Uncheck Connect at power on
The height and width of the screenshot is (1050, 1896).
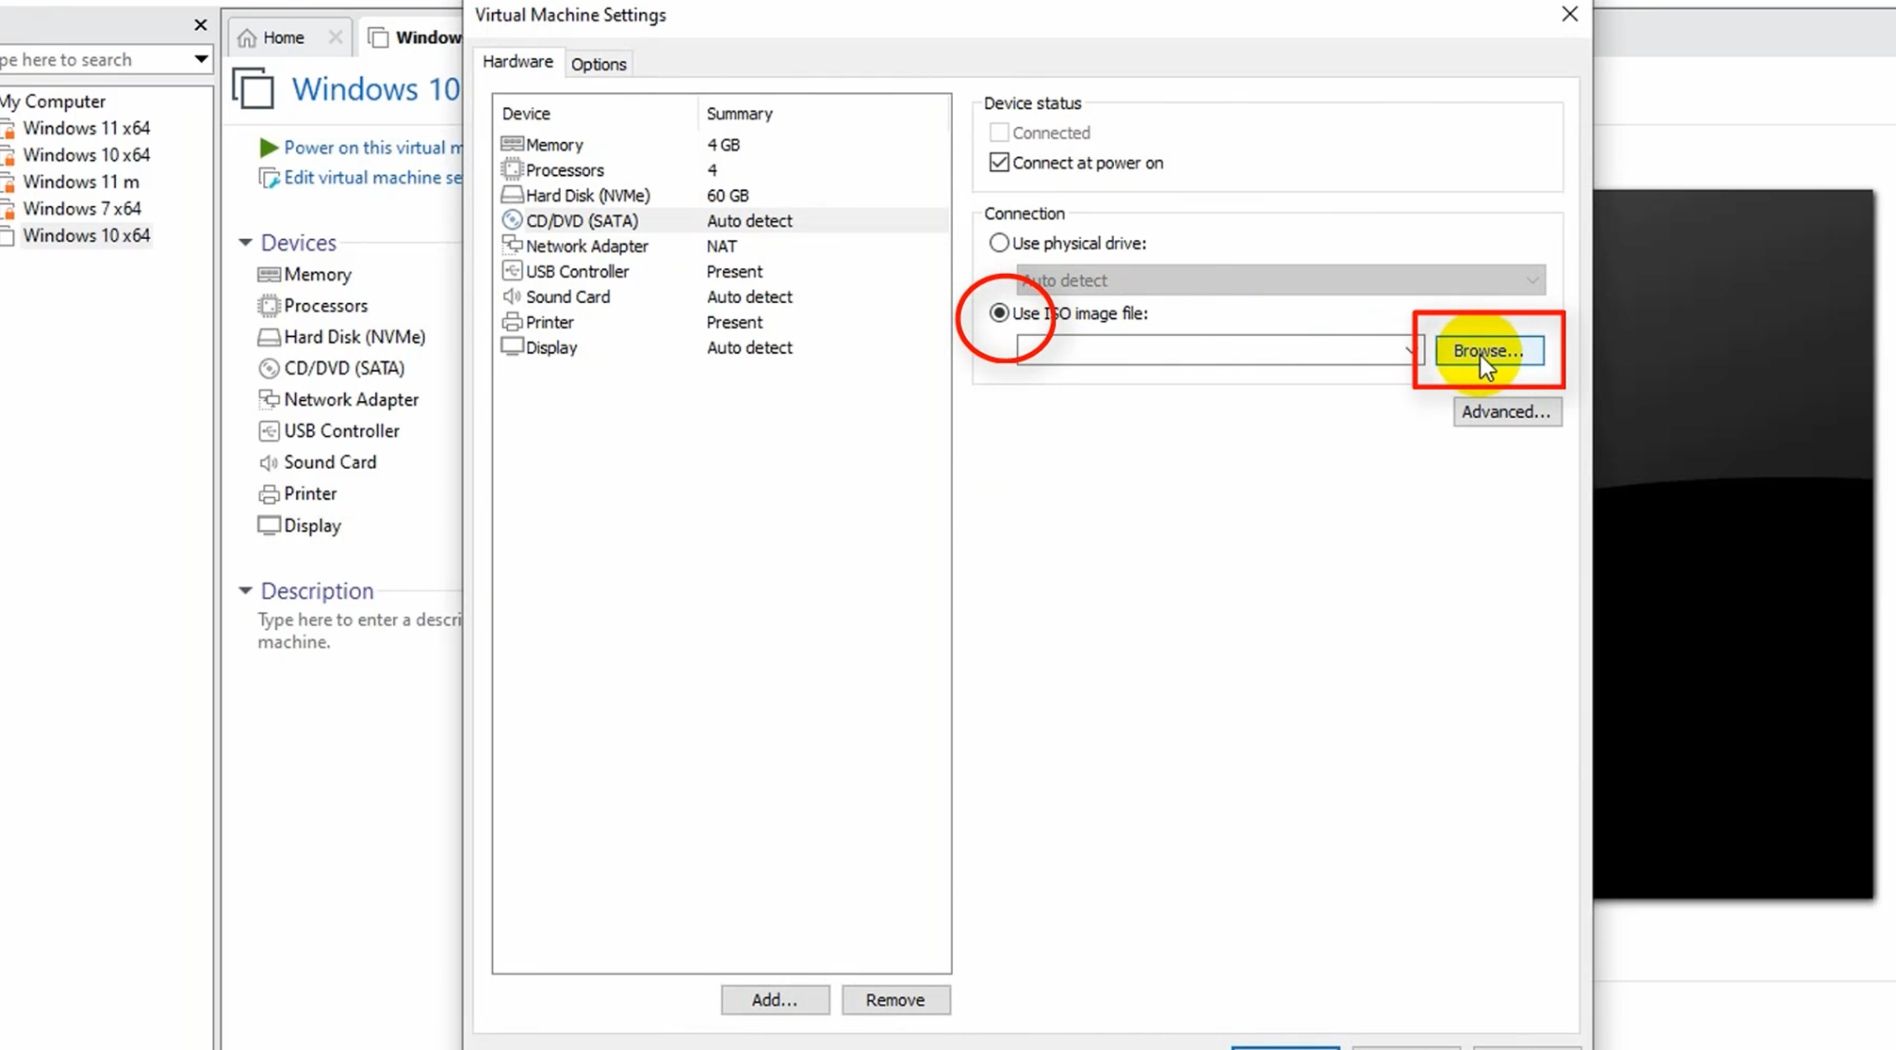[x=998, y=162]
